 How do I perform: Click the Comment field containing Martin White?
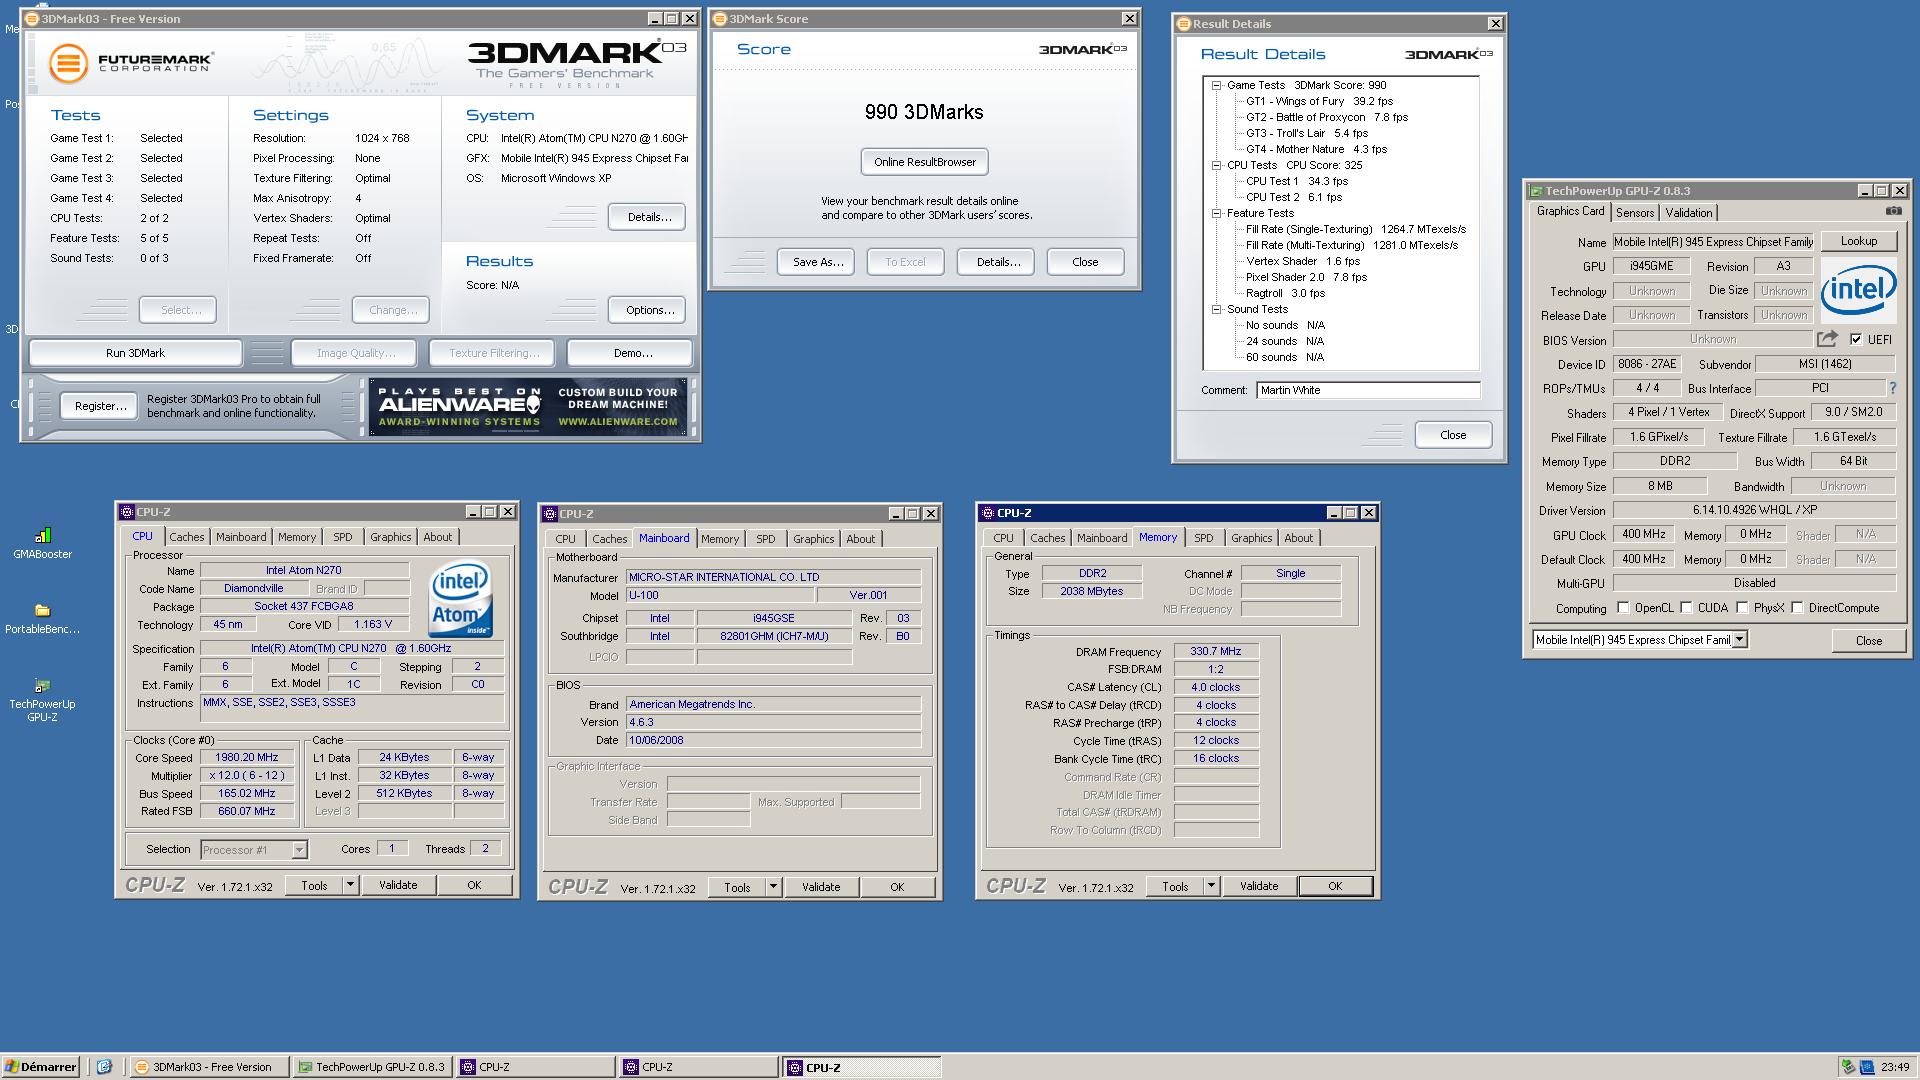click(1368, 390)
